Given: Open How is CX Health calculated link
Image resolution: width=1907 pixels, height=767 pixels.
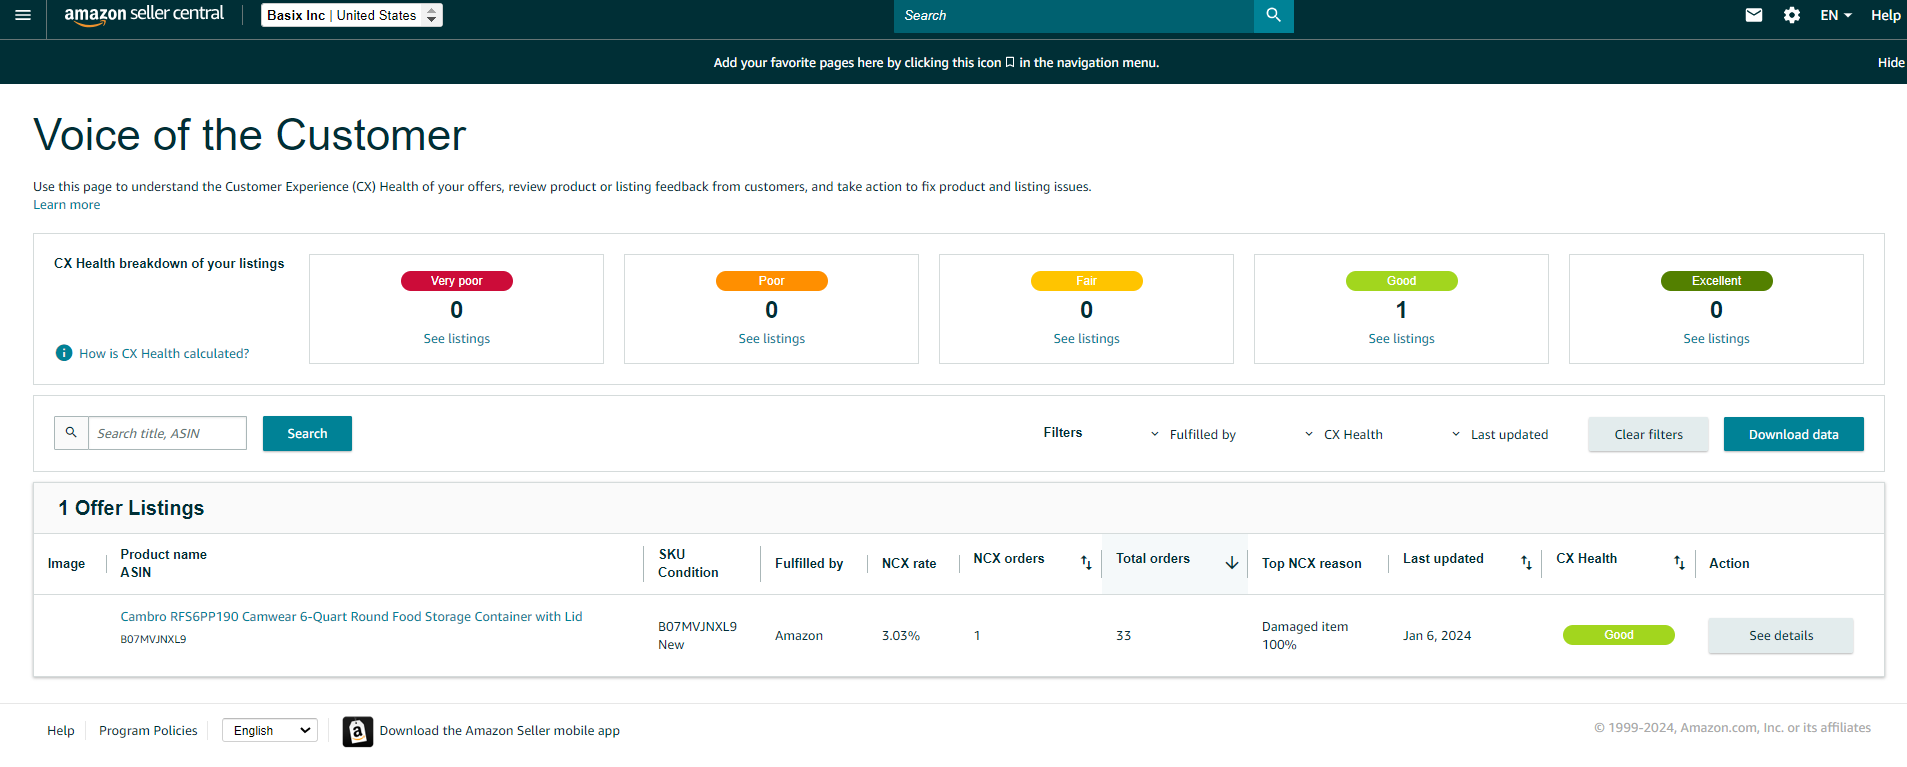Looking at the screenshot, I should [x=164, y=353].
